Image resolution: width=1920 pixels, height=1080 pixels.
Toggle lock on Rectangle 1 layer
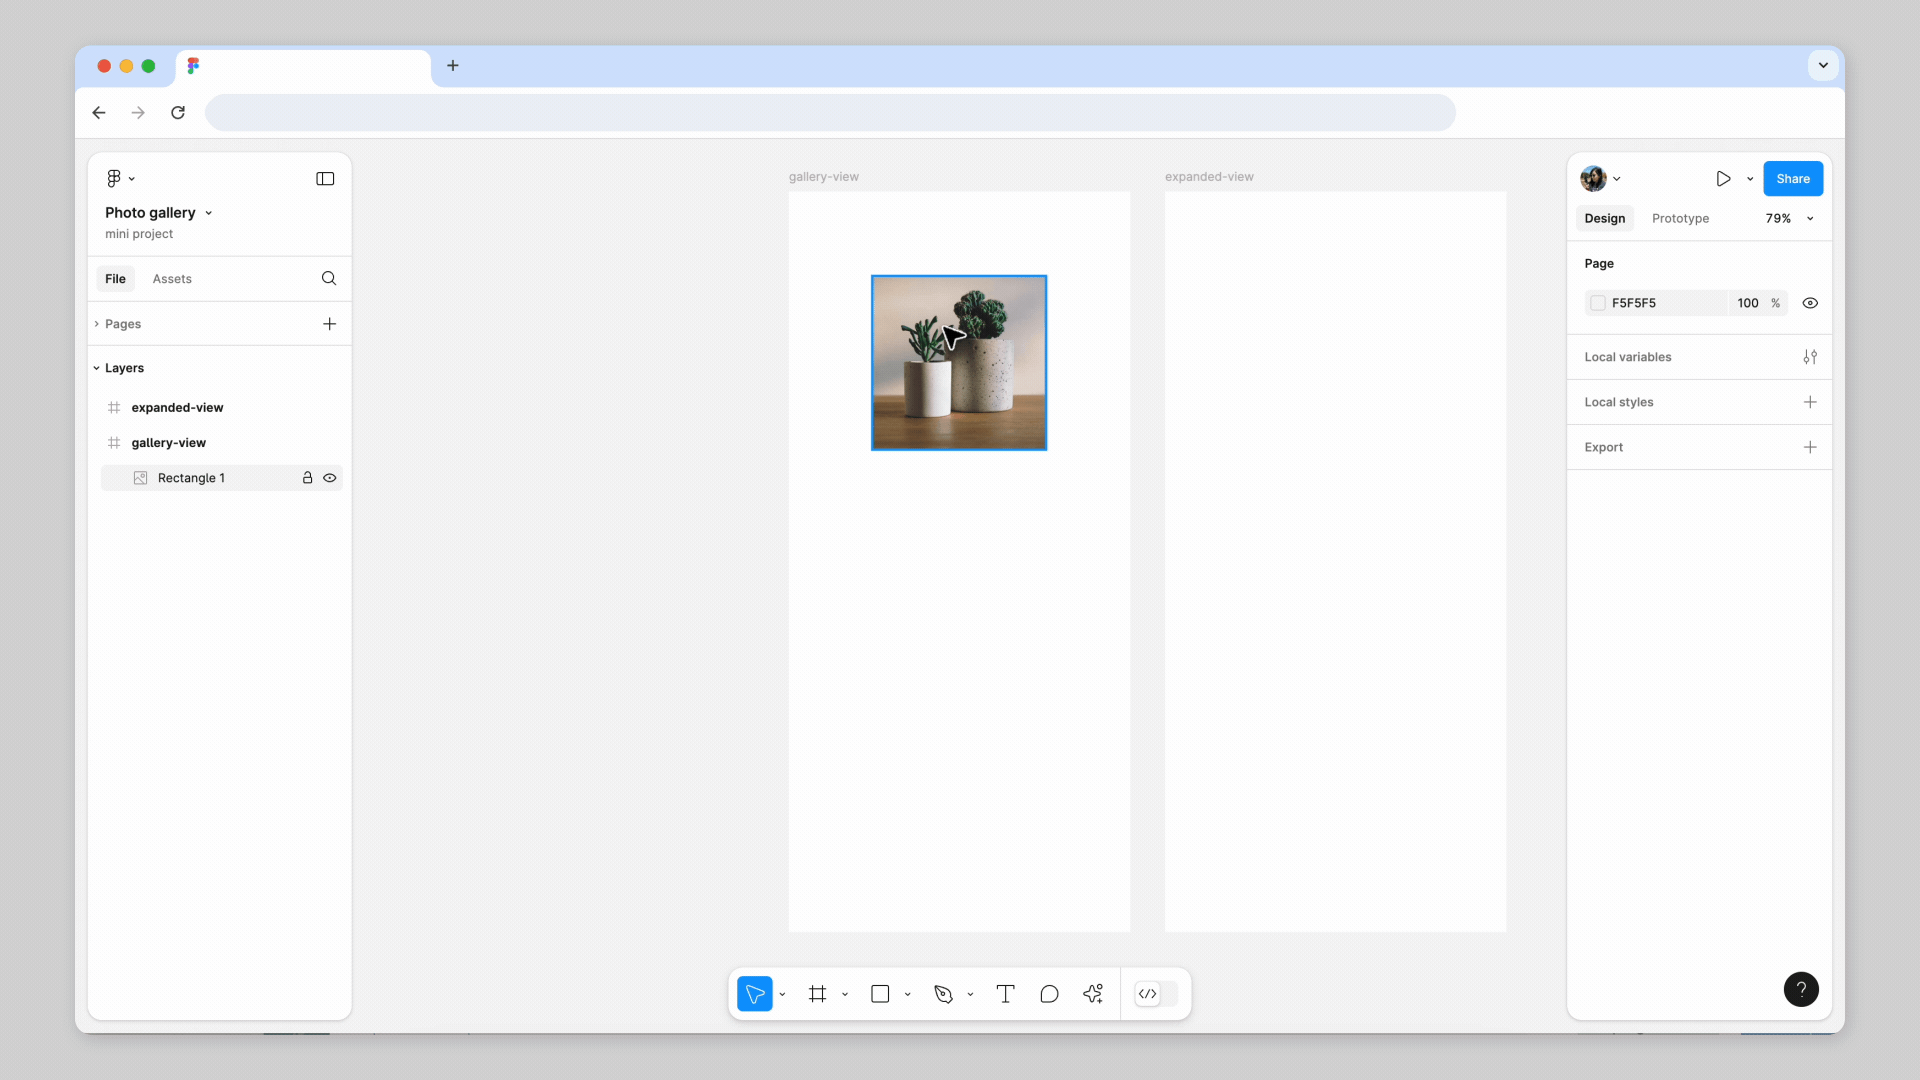point(308,478)
